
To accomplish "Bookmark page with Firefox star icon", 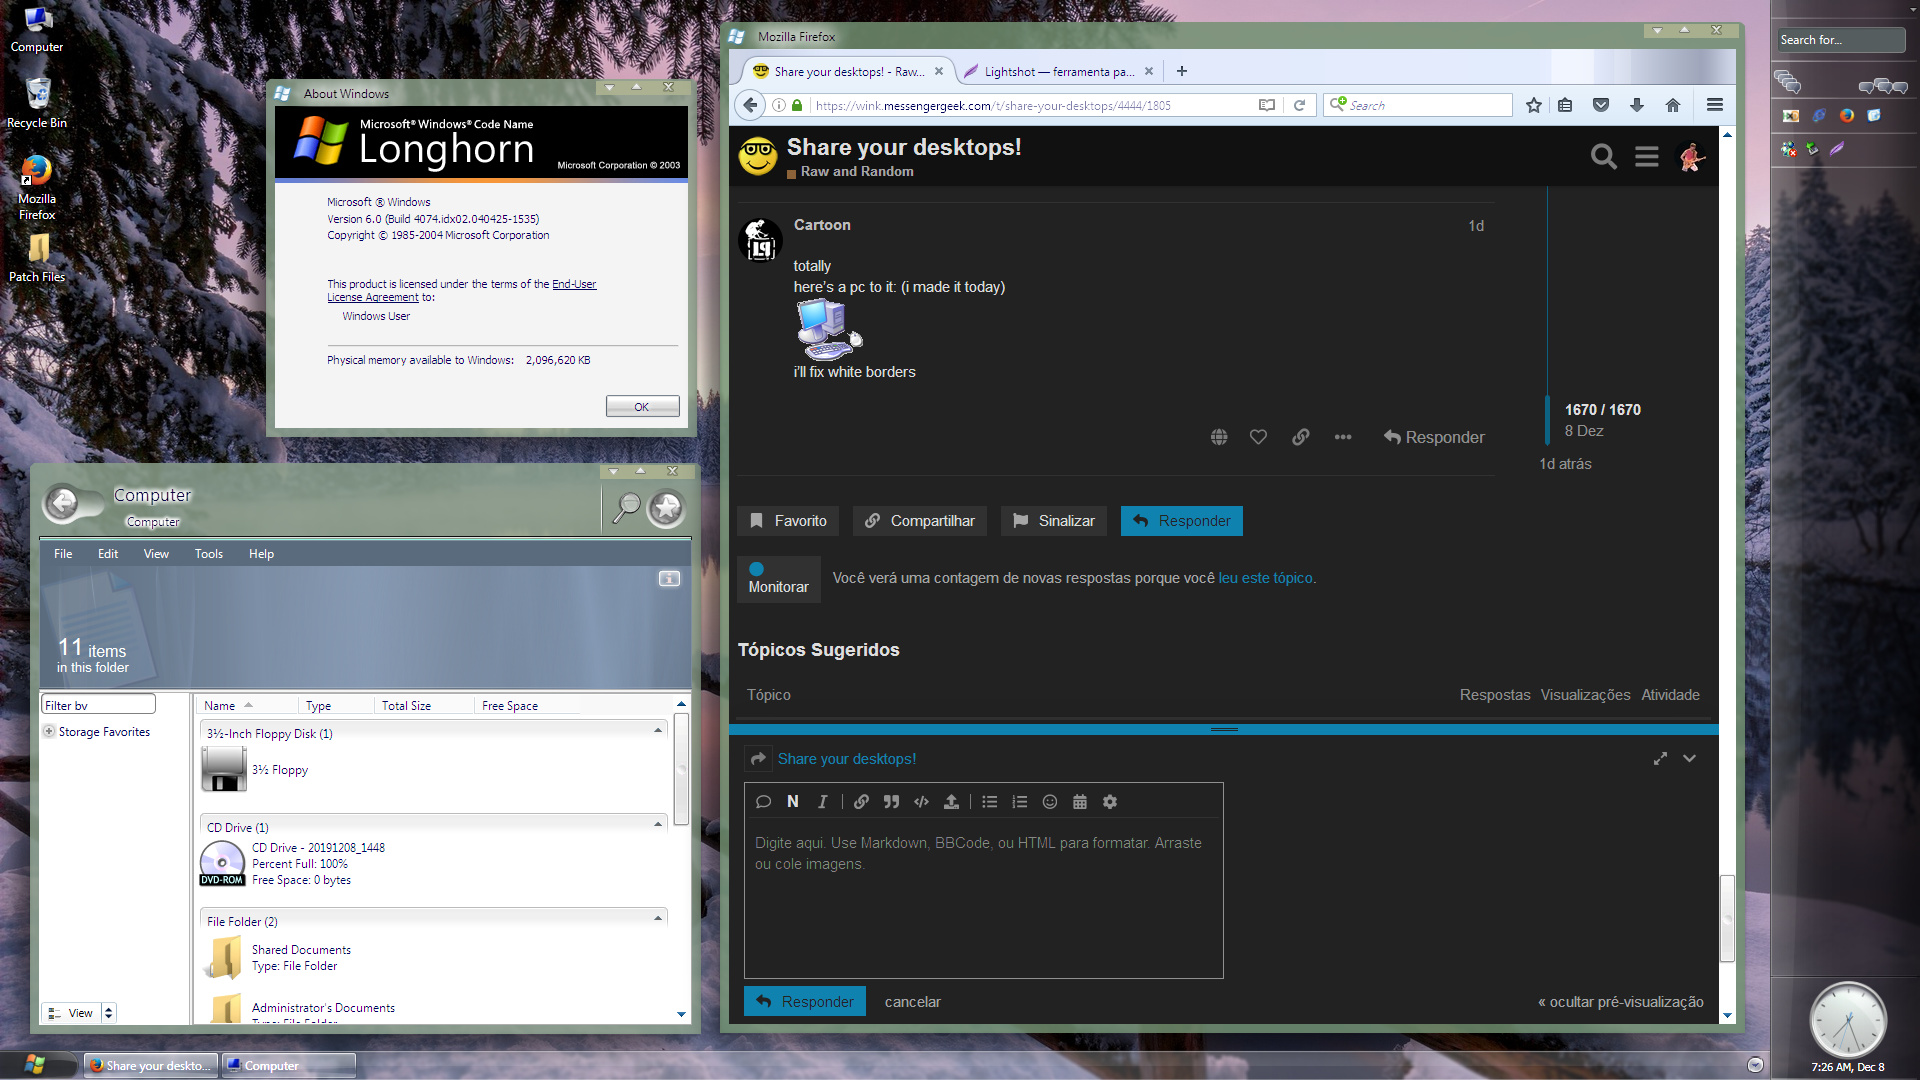I will pyautogui.click(x=1533, y=105).
